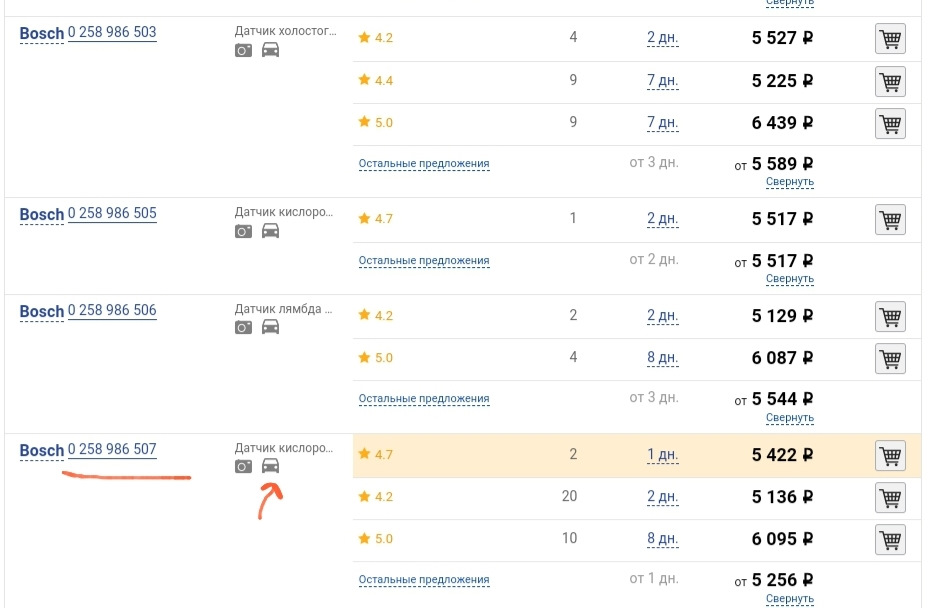Add the 6 087 ₽ offer to cart
Viewport: 928px width, 608px height.
890,358
